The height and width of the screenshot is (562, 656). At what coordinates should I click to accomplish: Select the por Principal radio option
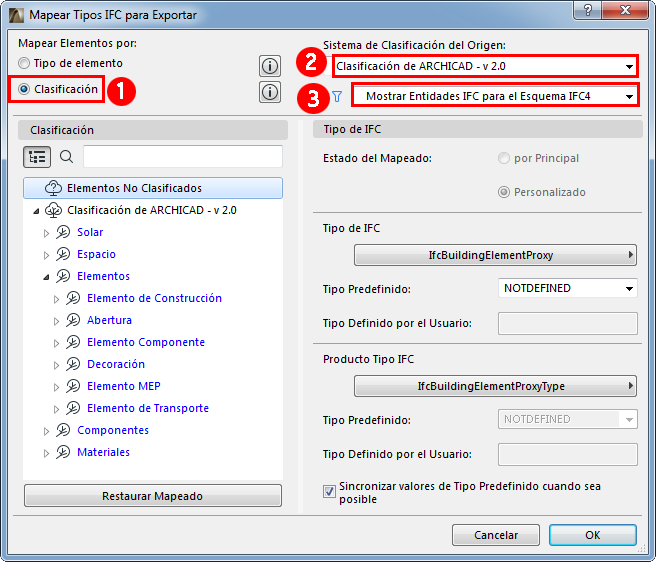click(x=504, y=158)
